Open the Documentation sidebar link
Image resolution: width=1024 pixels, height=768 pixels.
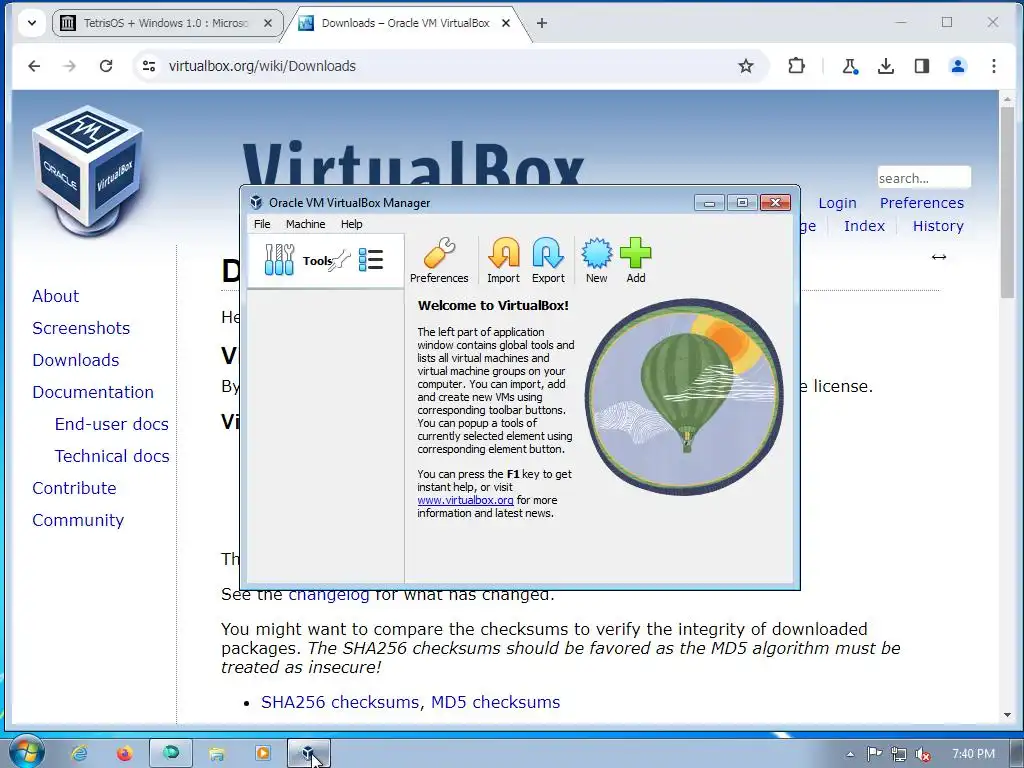pos(93,392)
